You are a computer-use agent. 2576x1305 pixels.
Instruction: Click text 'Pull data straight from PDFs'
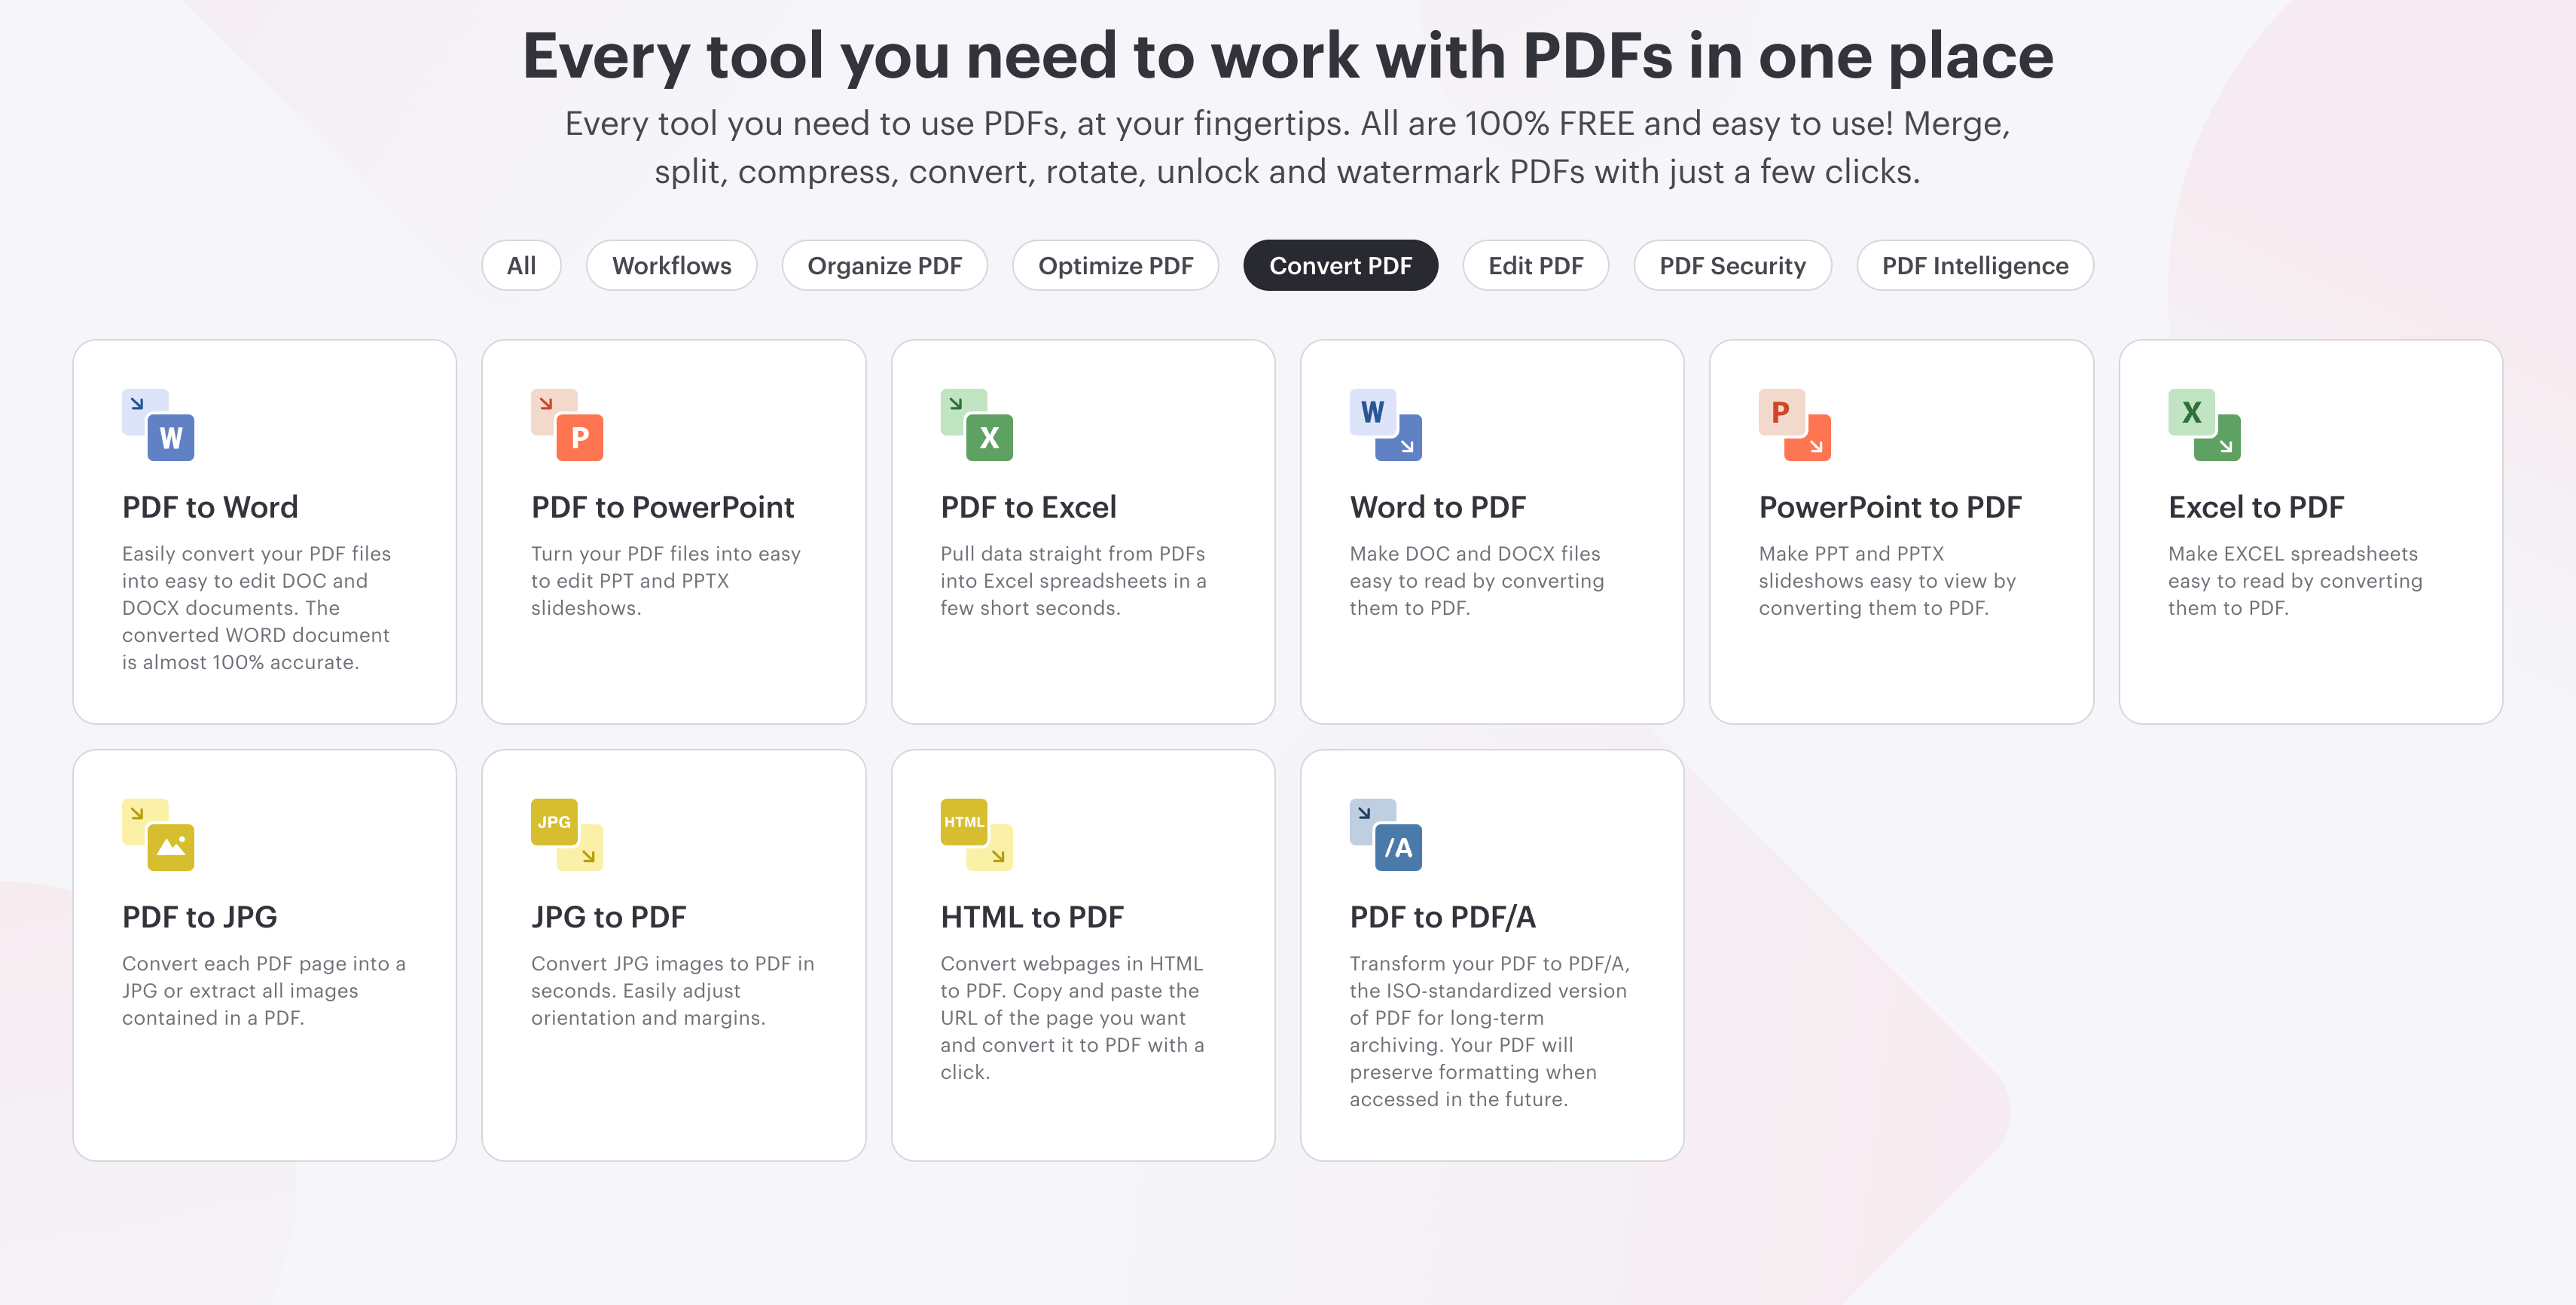click(x=1073, y=554)
